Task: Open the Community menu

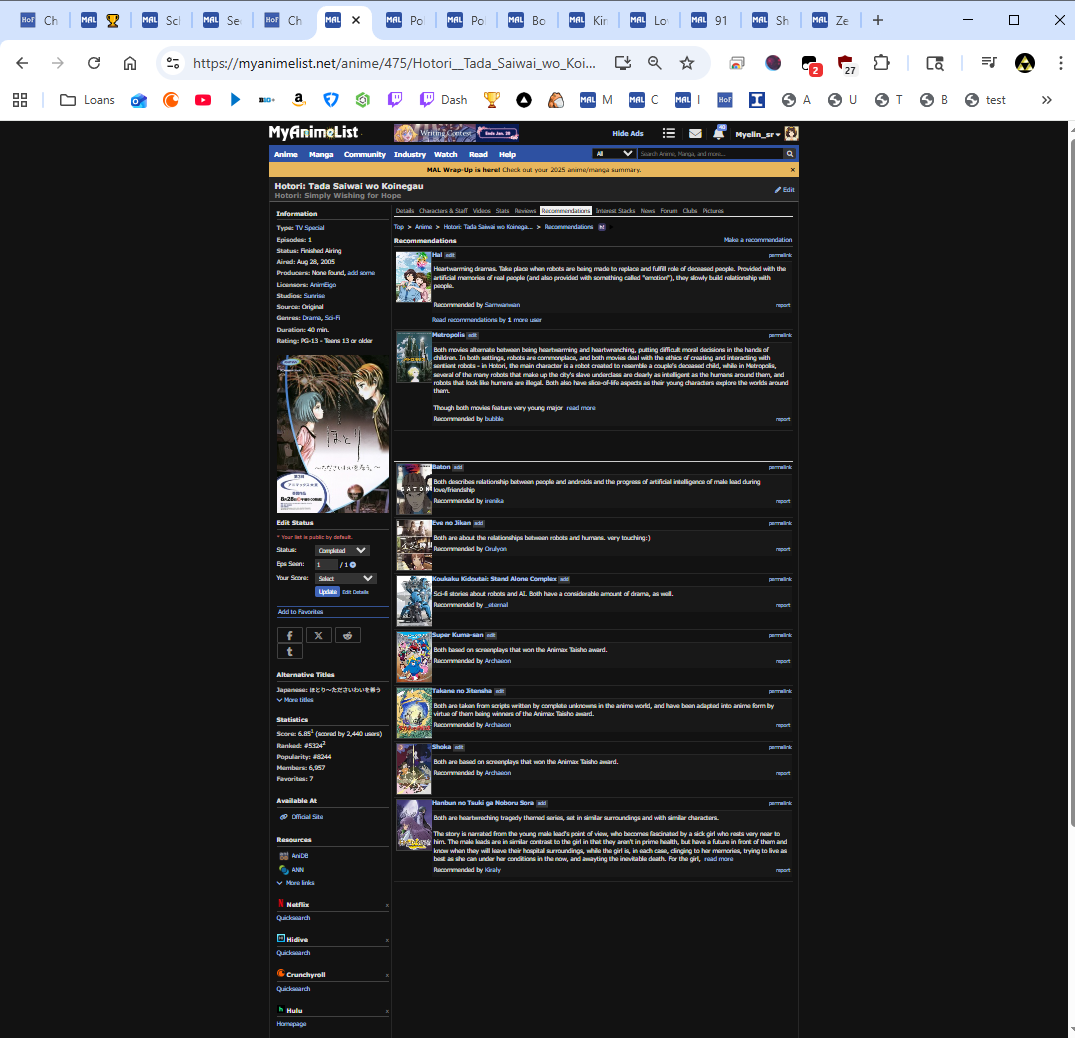Action: click(365, 155)
